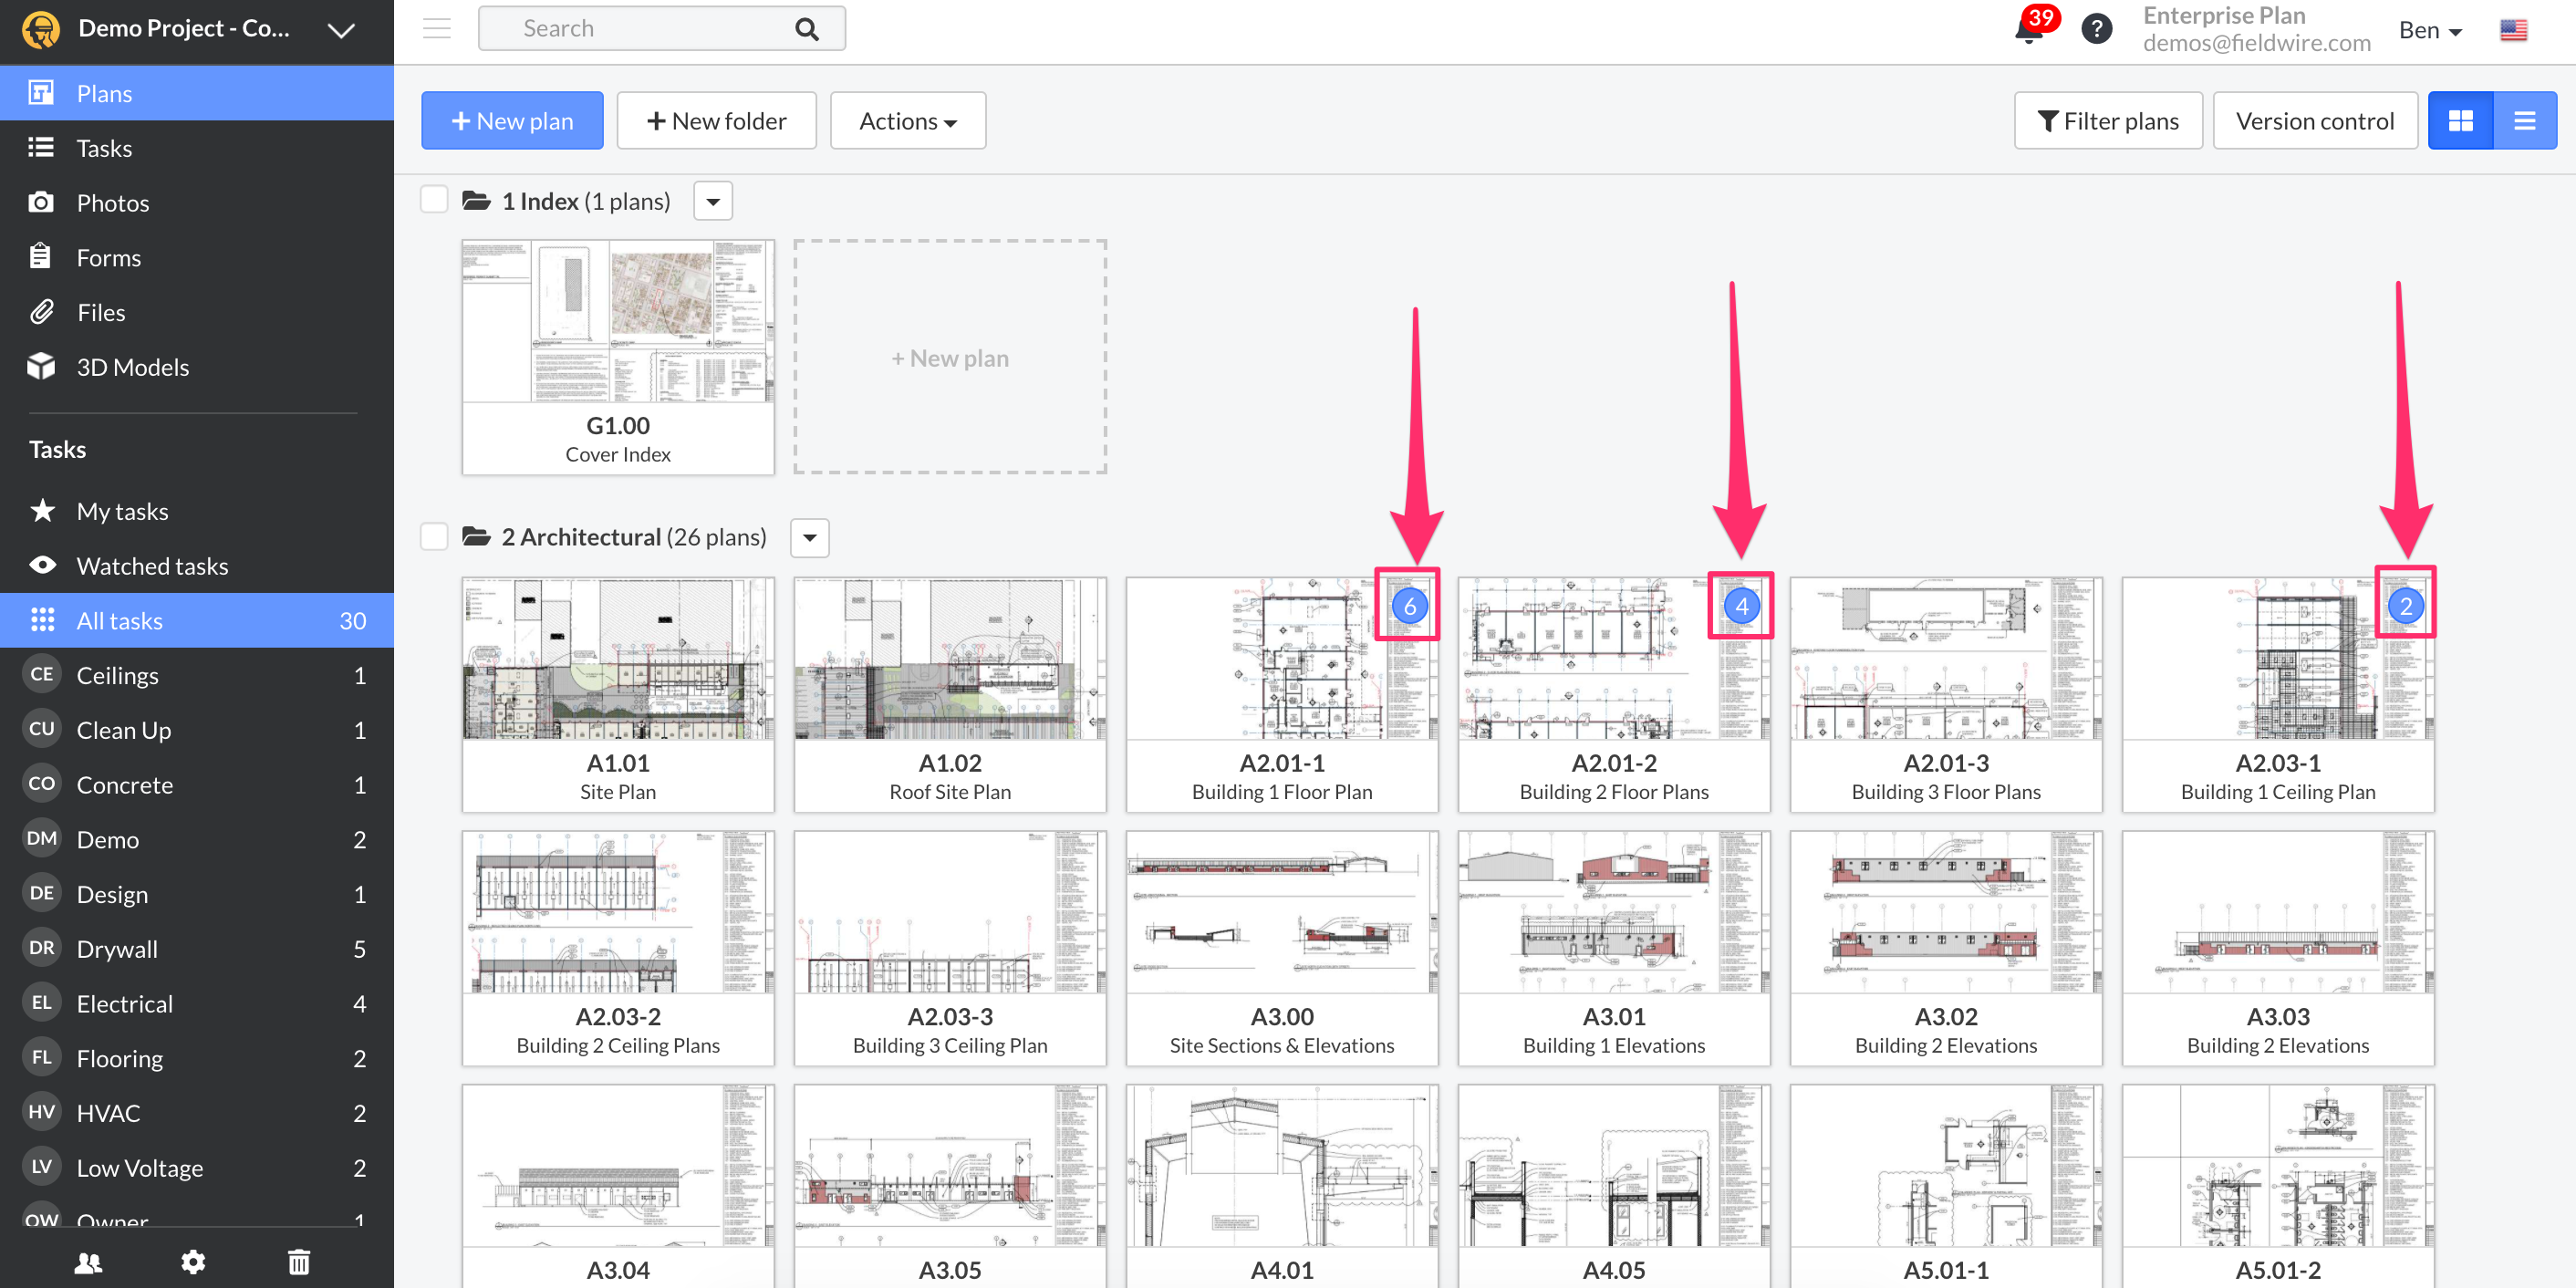This screenshot has width=2576, height=1288.
Task: Check the checkbox for the 1 Index folder
Action: pyautogui.click(x=434, y=199)
